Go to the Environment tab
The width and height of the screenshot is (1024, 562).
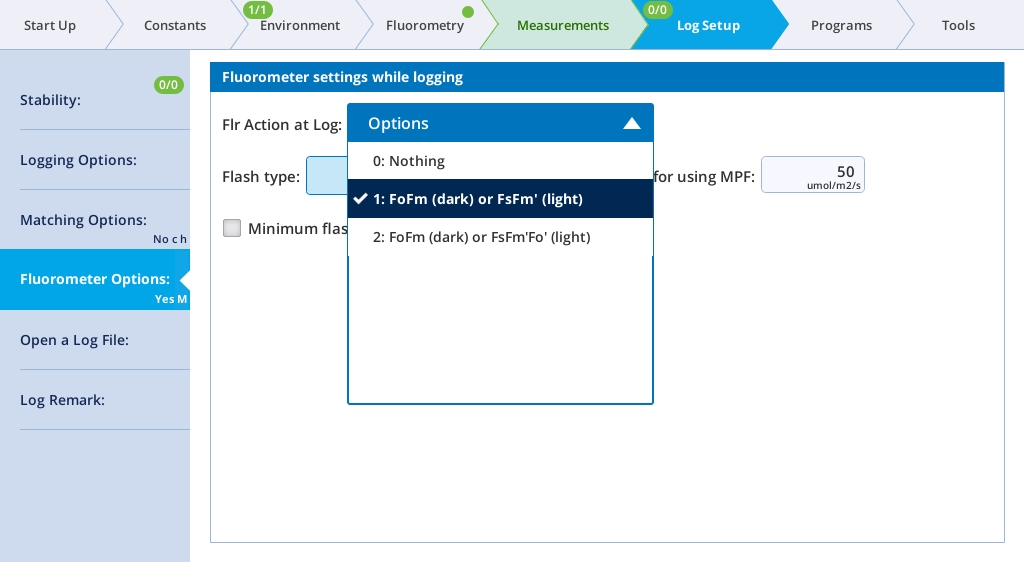300,25
